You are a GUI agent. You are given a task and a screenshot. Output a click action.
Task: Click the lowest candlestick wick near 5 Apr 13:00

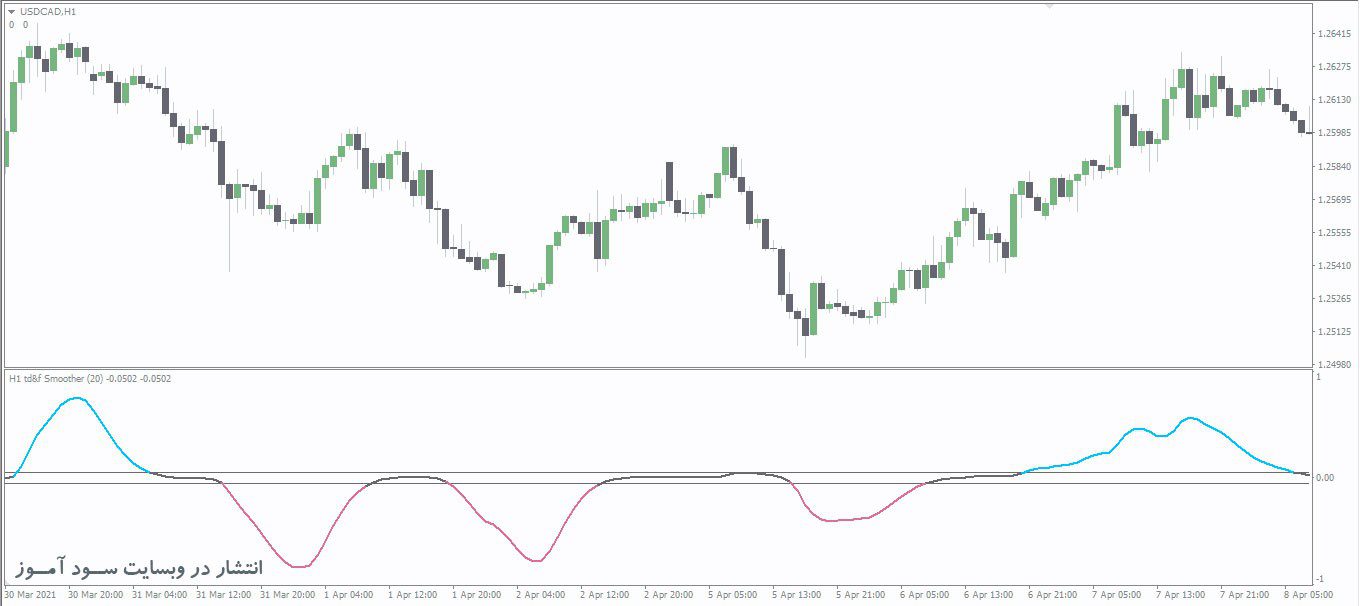tap(803, 352)
